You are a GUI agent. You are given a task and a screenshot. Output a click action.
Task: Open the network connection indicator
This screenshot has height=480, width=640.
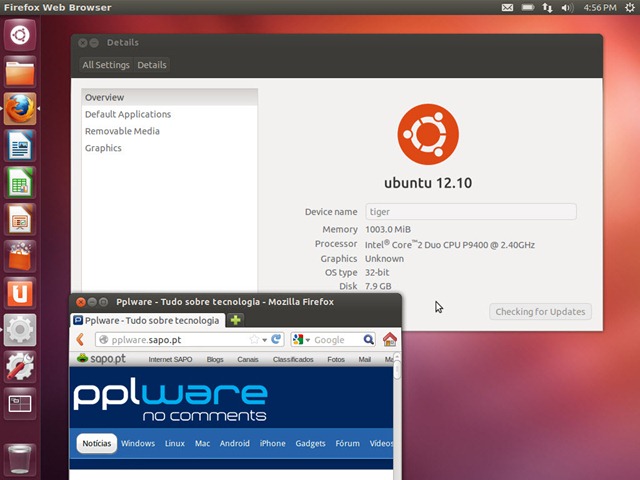click(547, 7)
